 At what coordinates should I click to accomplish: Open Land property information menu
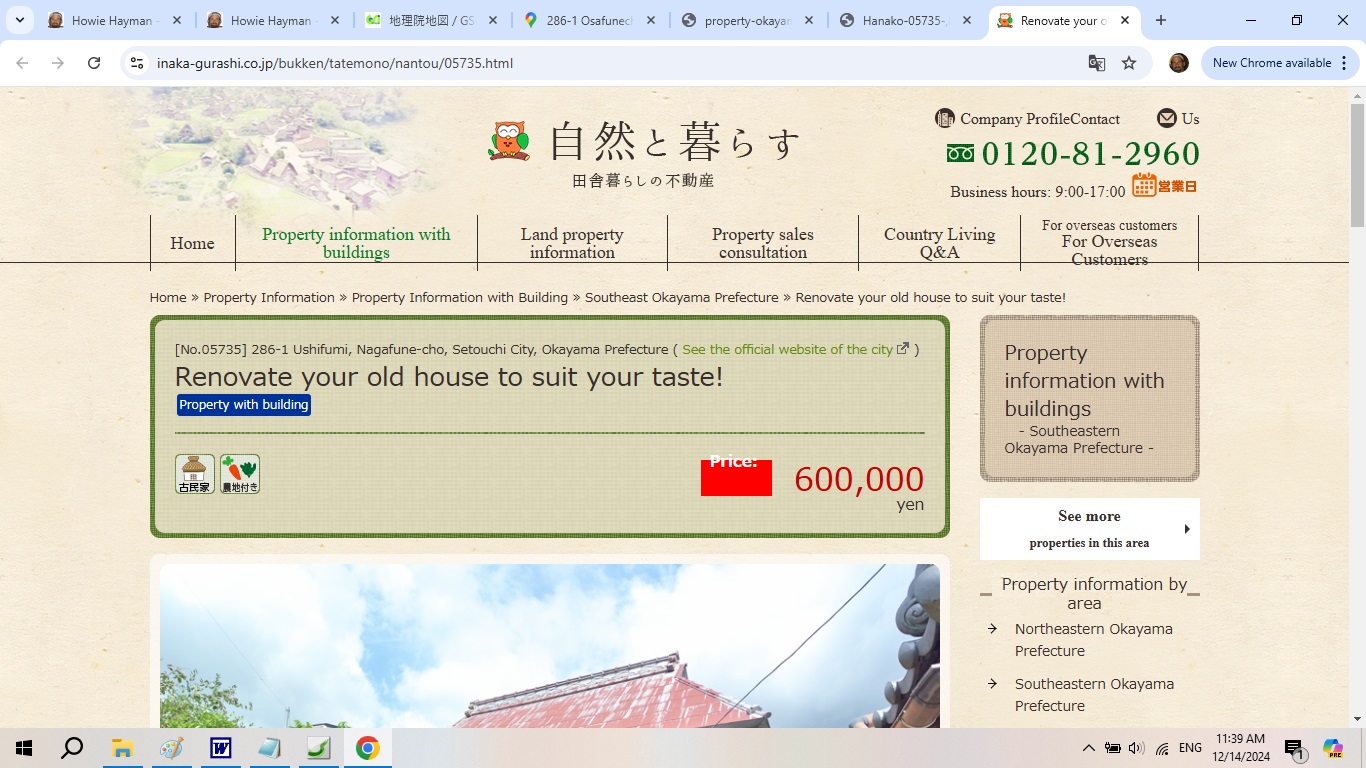point(572,243)
